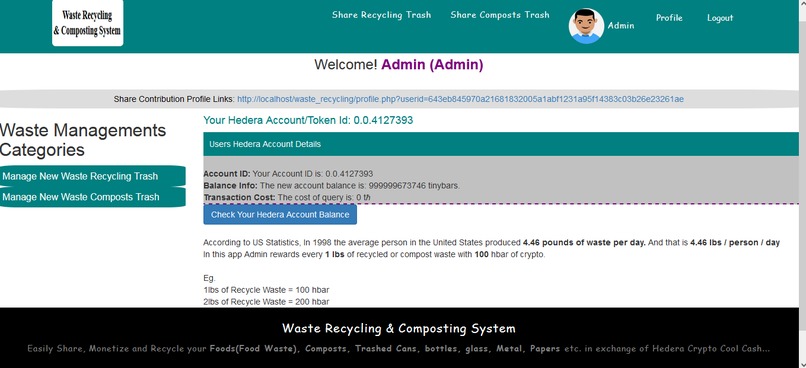The width and height of the screenshot is (806, 368).
Task: Click the Hedera Account/Token Id heading
Action: [x=308, y=120]
